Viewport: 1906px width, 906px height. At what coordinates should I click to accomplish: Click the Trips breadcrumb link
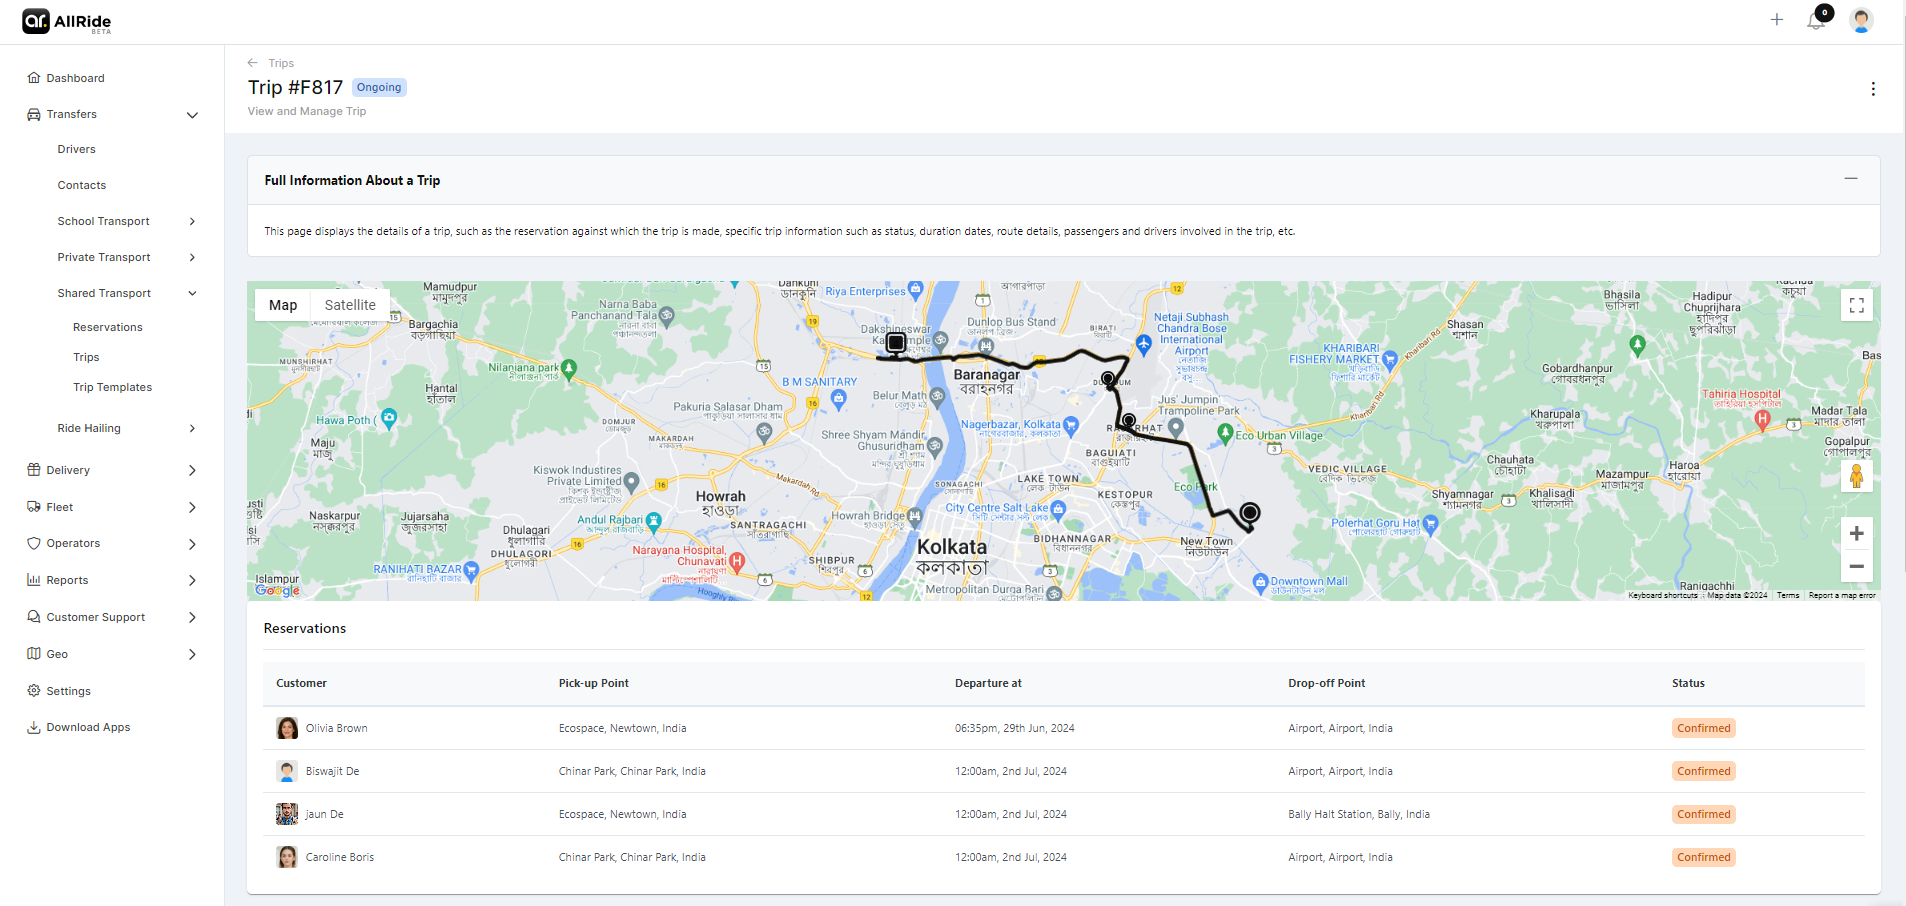pyautogui.click(x=281, y=63)
